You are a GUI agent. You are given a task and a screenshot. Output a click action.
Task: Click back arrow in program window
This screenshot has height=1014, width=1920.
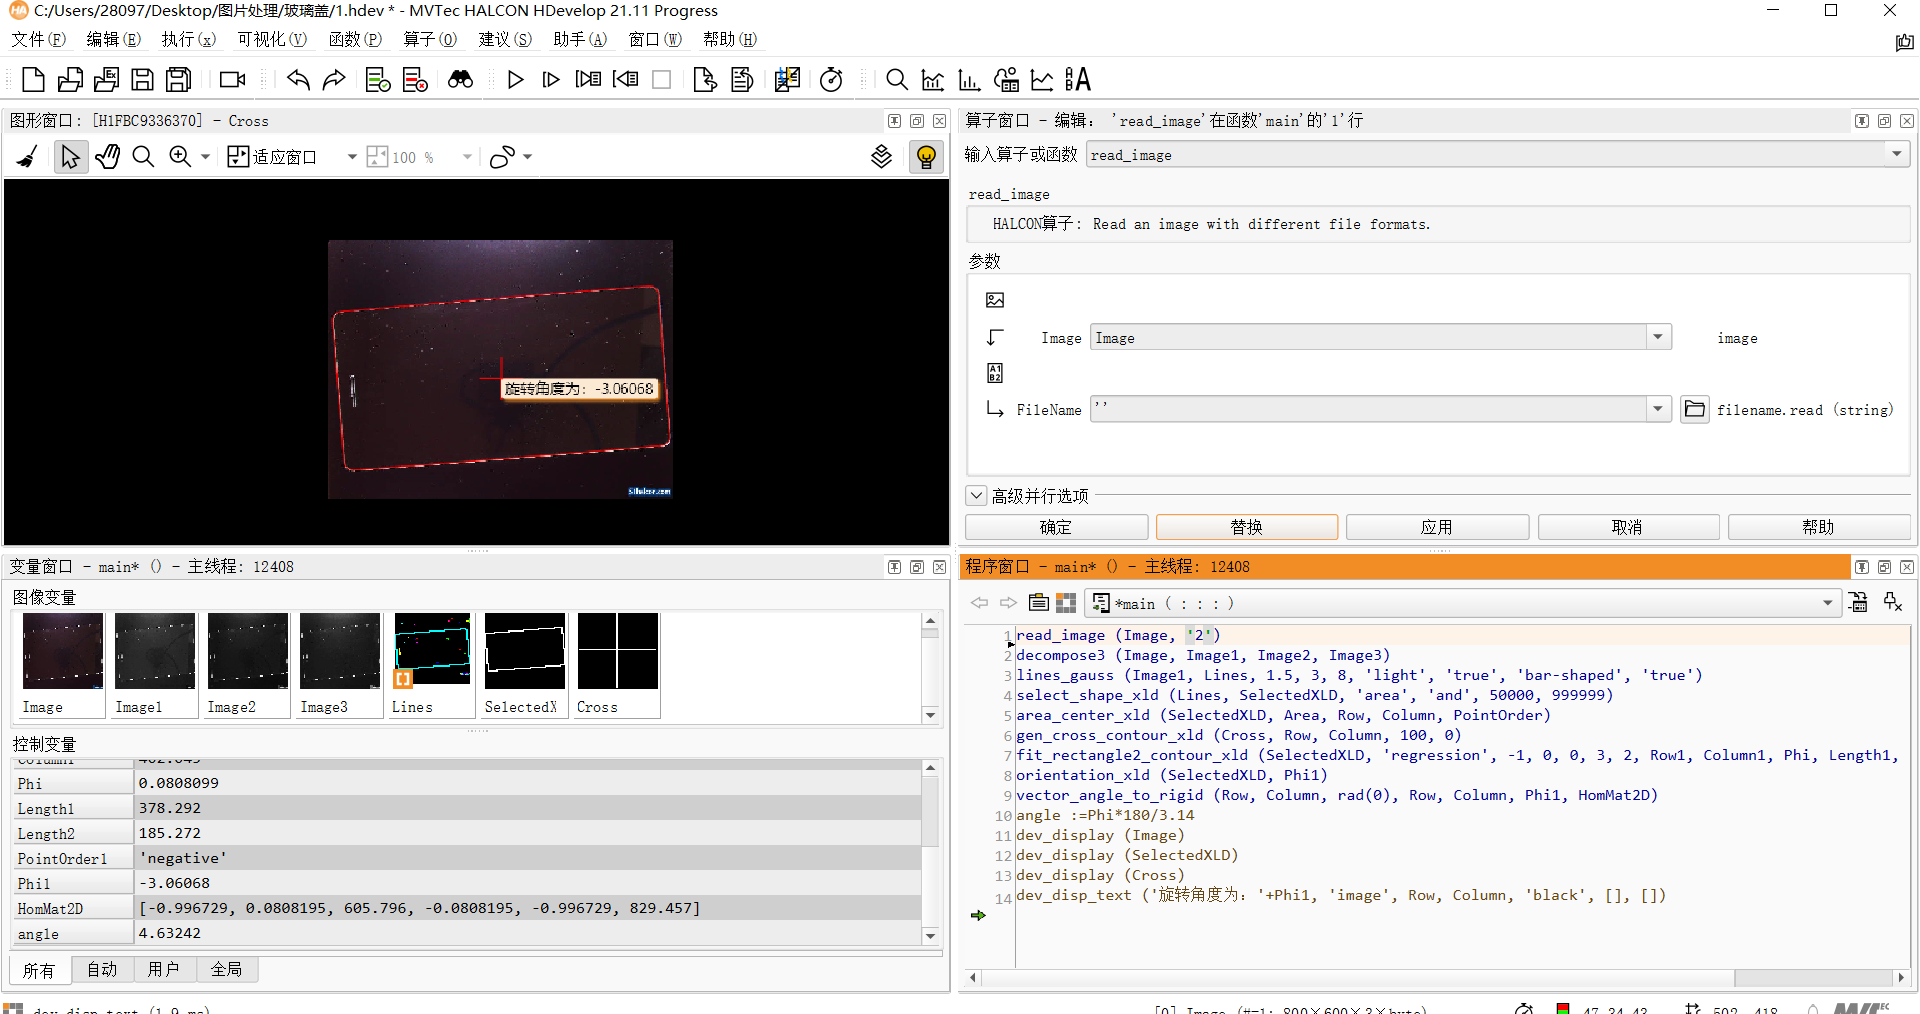pyautogui.click(x=979, y=603)
